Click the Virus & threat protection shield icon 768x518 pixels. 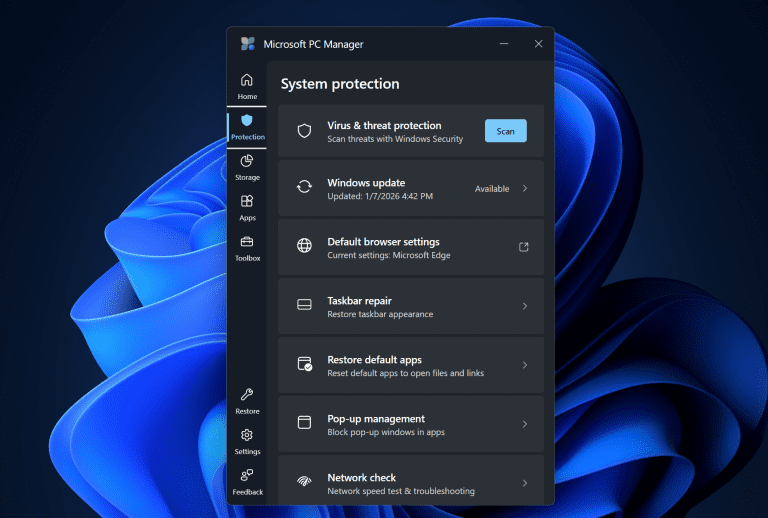(304, 131)
